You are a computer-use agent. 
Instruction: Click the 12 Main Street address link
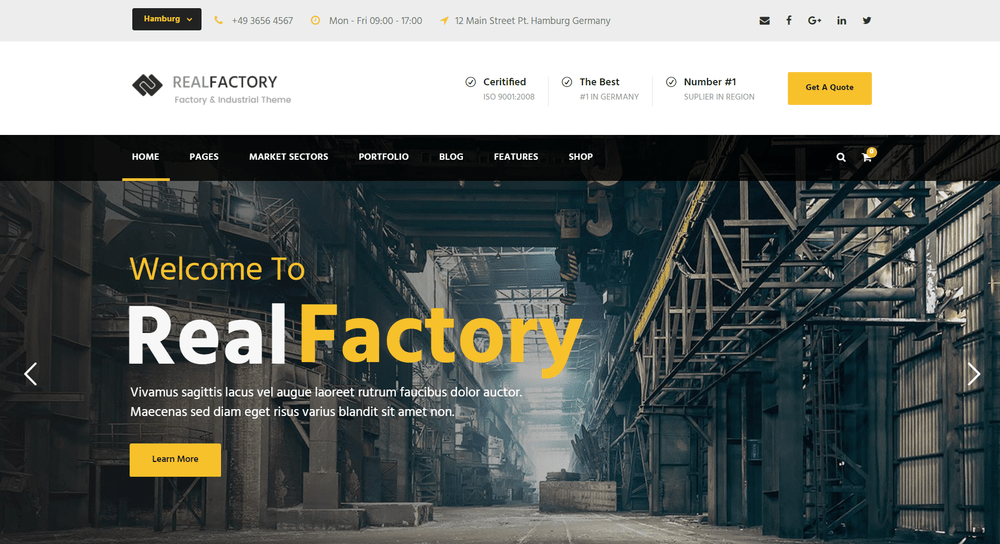533,20
